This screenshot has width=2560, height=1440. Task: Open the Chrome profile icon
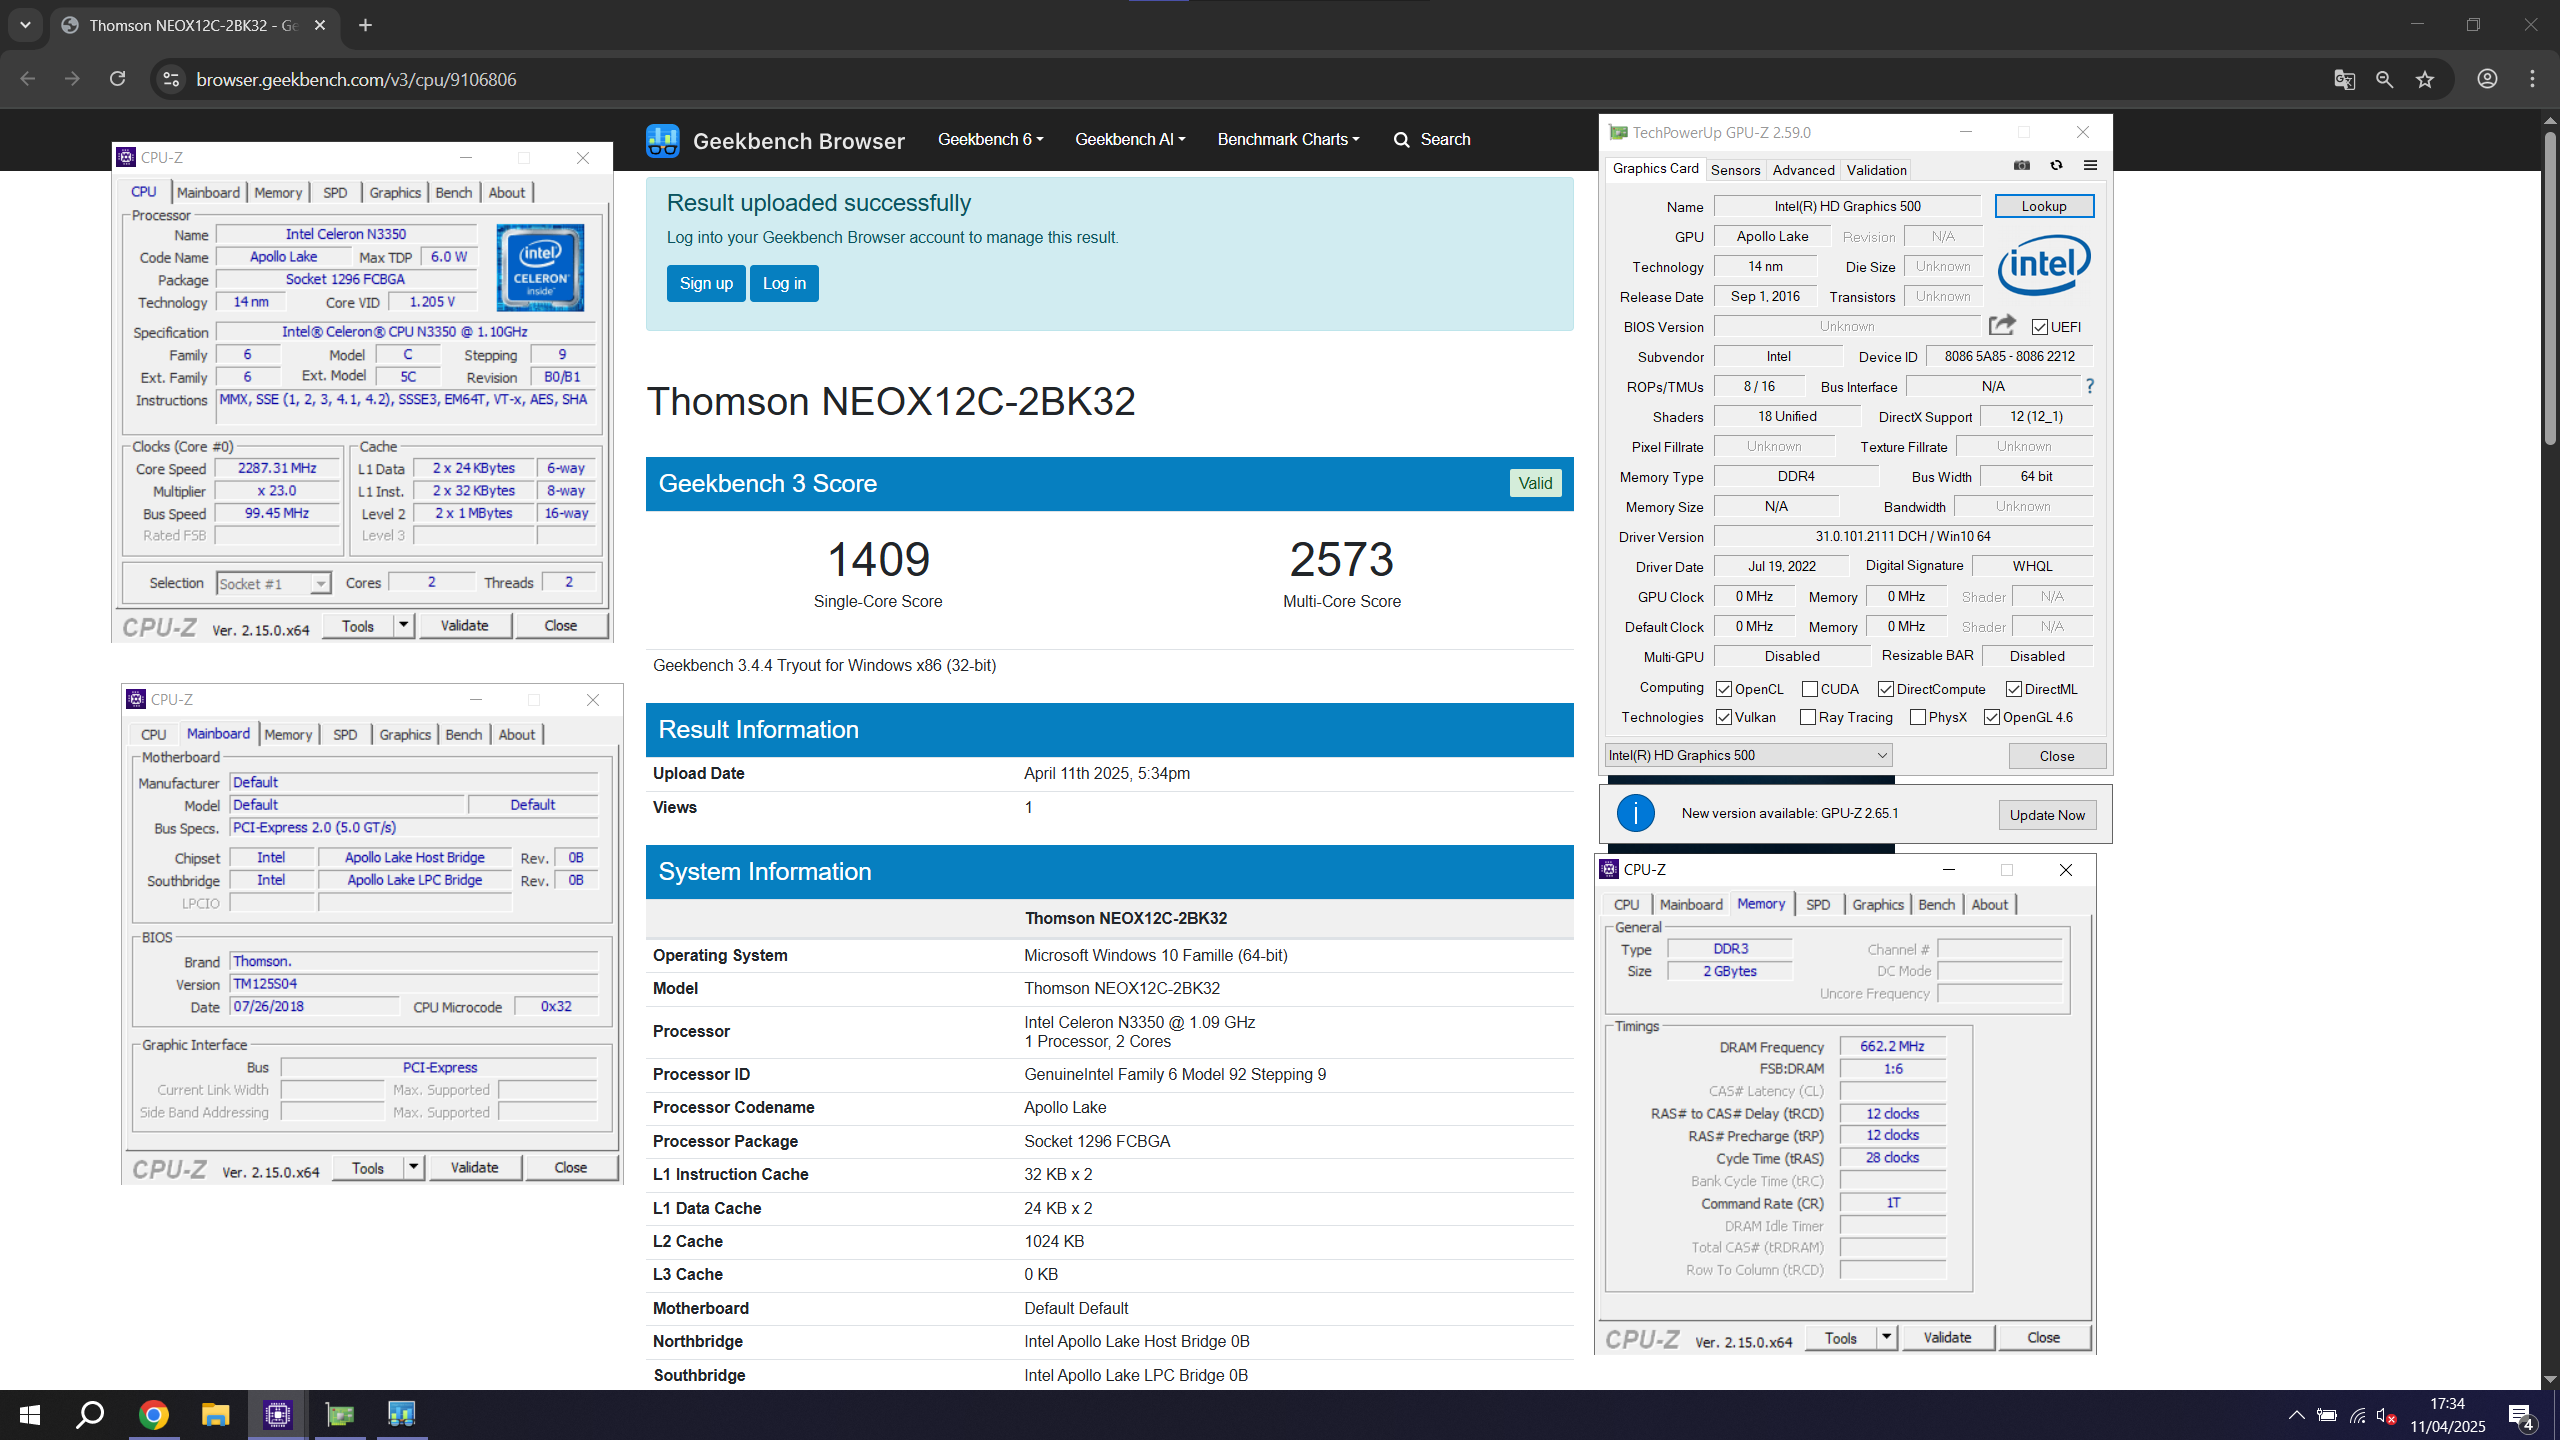pos(2487,79)
